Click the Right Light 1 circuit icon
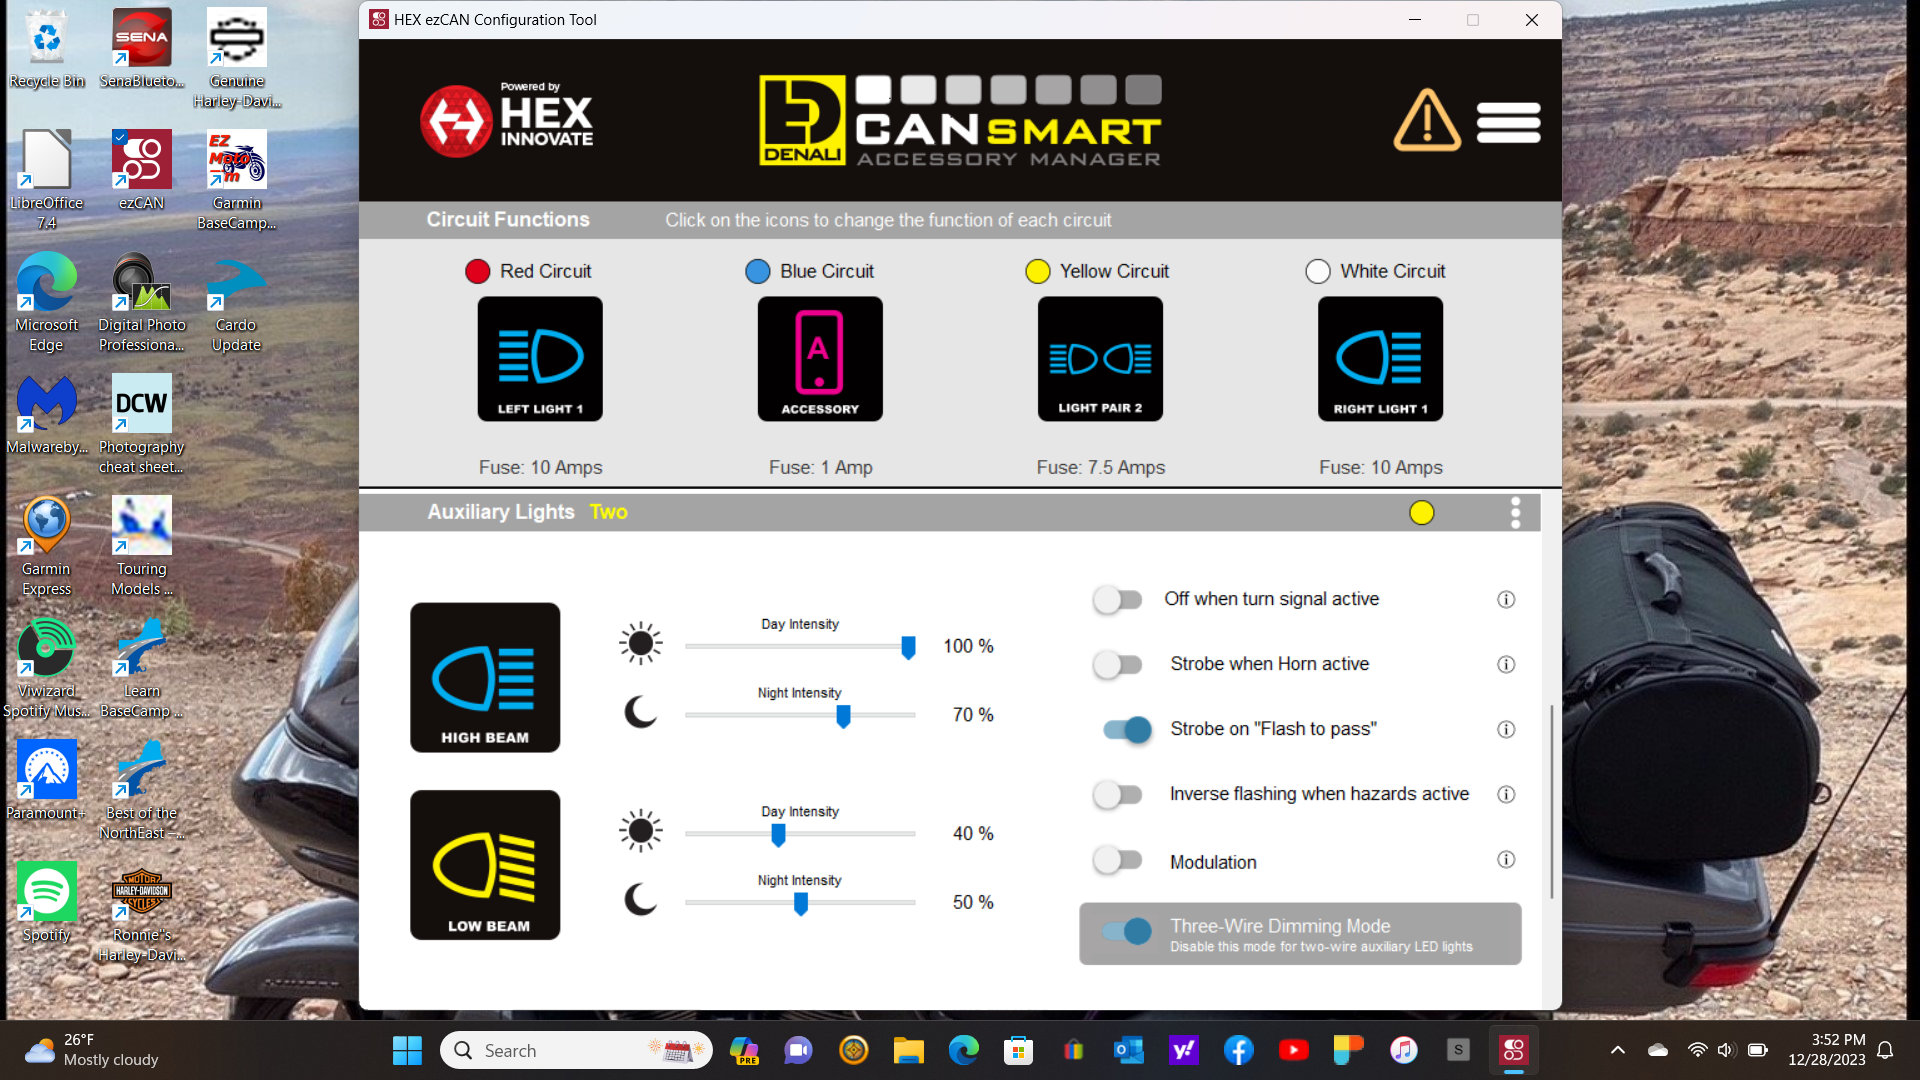This screenshot has width=1920, height=1080. pyautogui.click(x=1380, y=358)
